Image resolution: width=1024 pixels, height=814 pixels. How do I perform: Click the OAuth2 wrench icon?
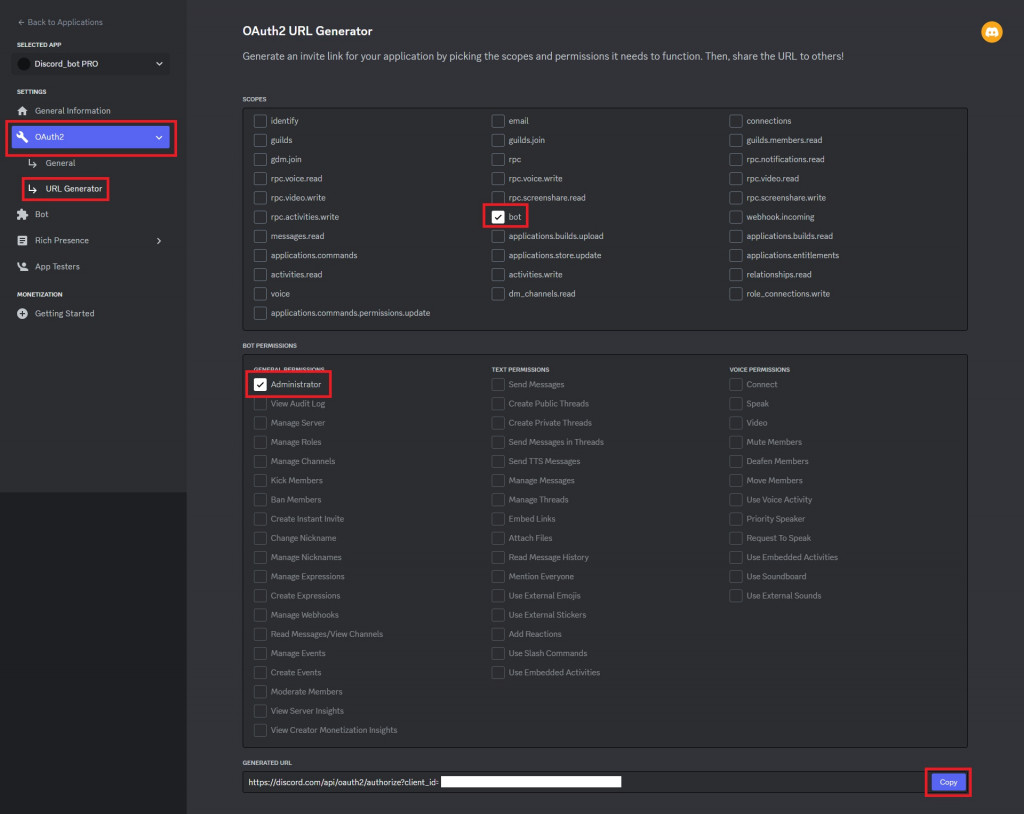(22, 137)
